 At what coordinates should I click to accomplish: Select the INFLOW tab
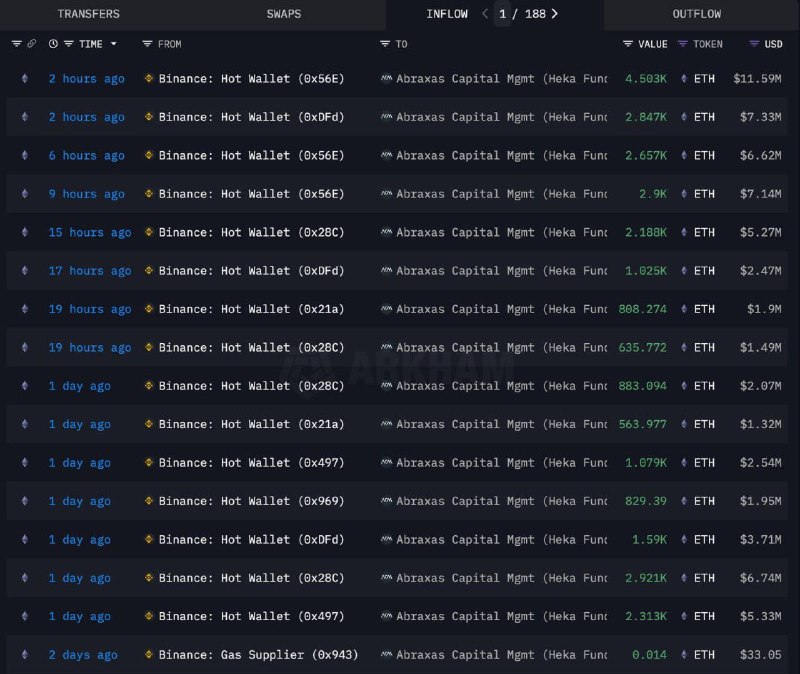[447, 14]
